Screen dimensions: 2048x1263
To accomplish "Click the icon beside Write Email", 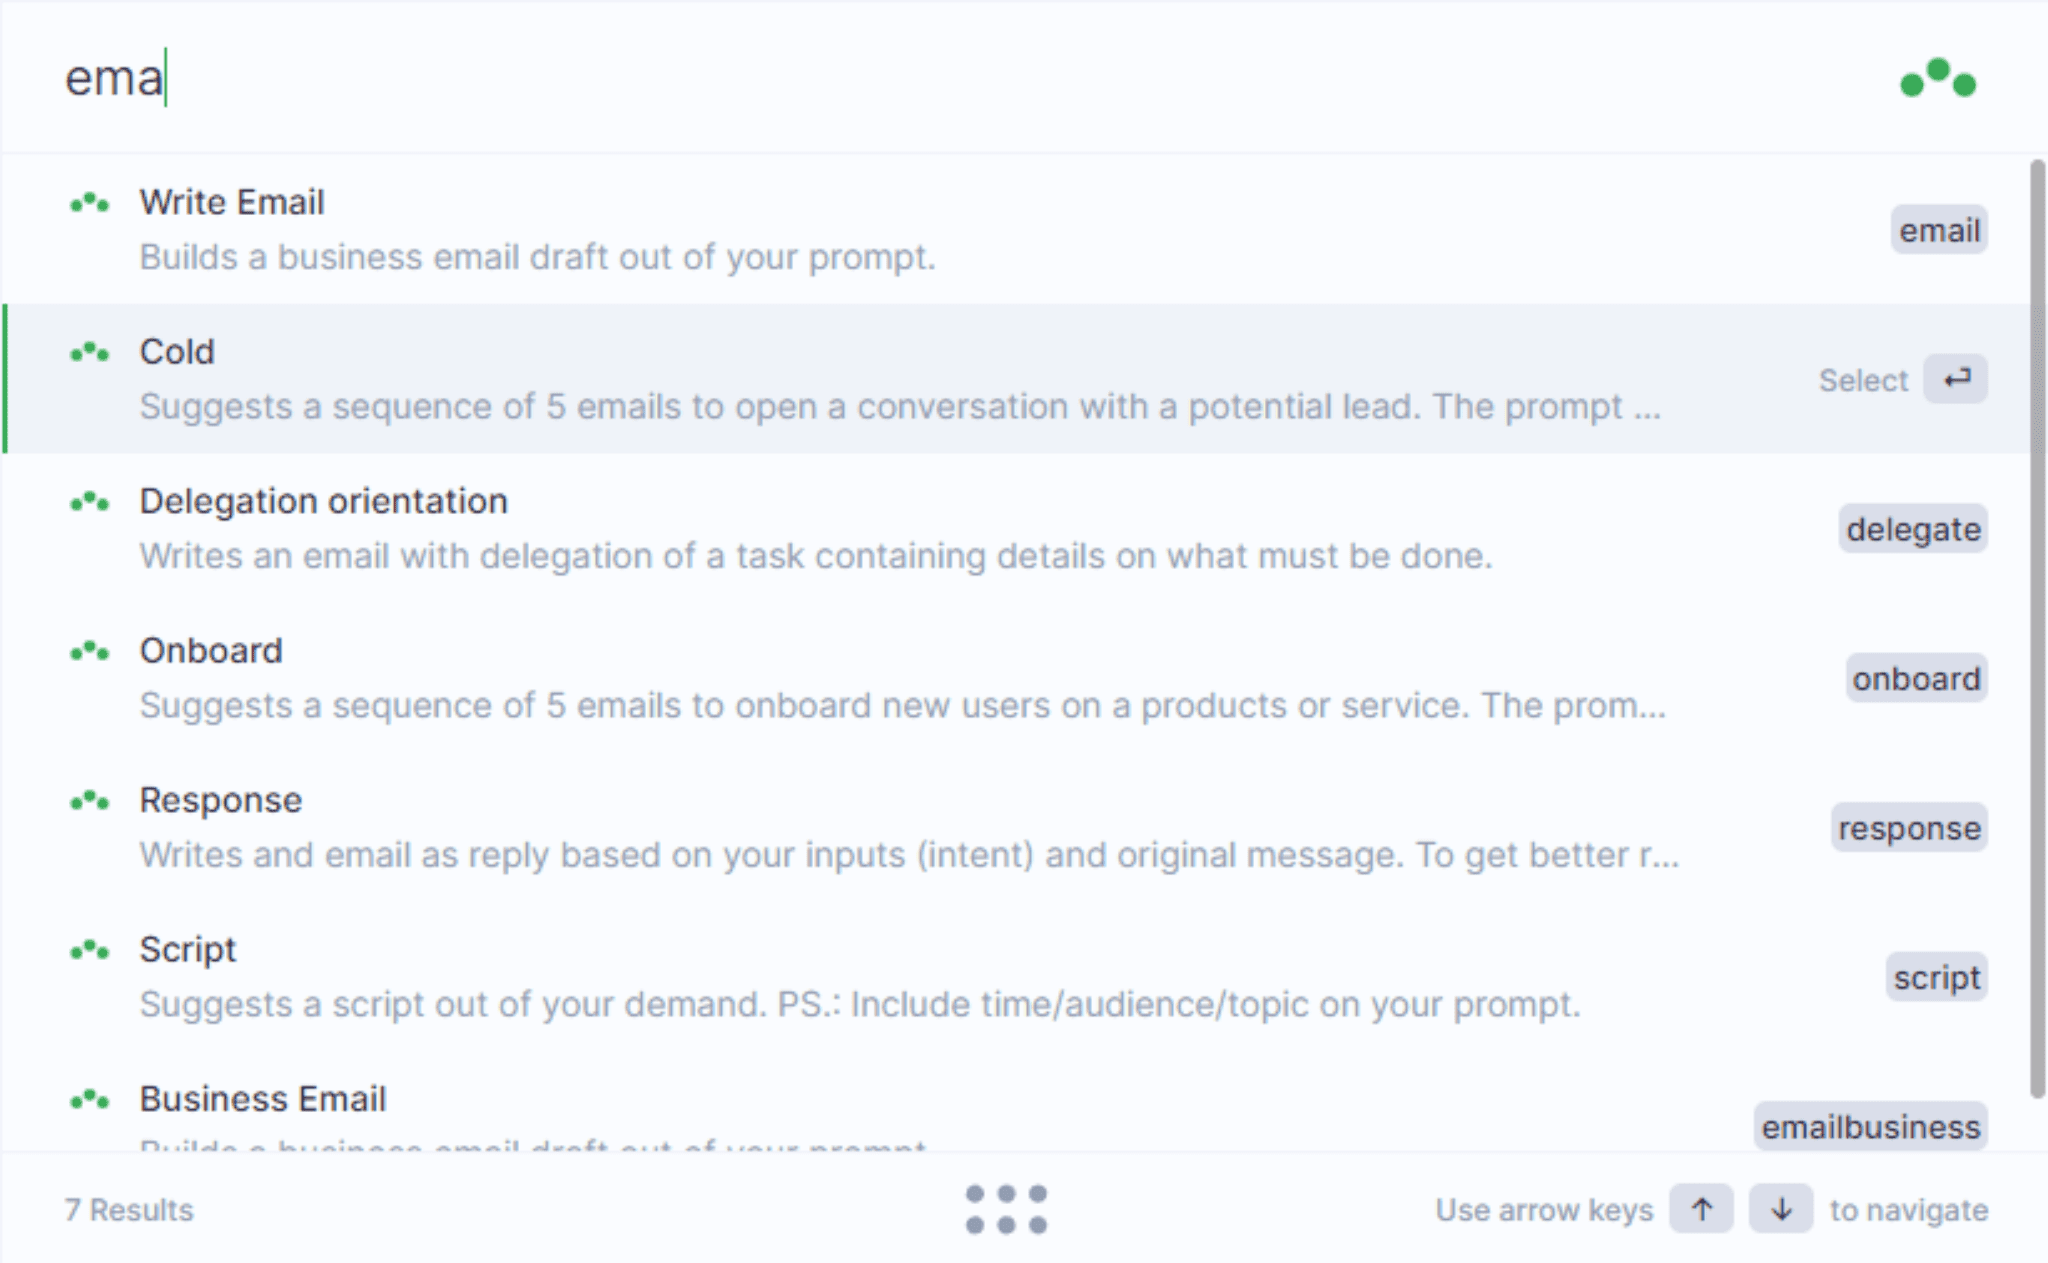I will click(x=90, y=203).
